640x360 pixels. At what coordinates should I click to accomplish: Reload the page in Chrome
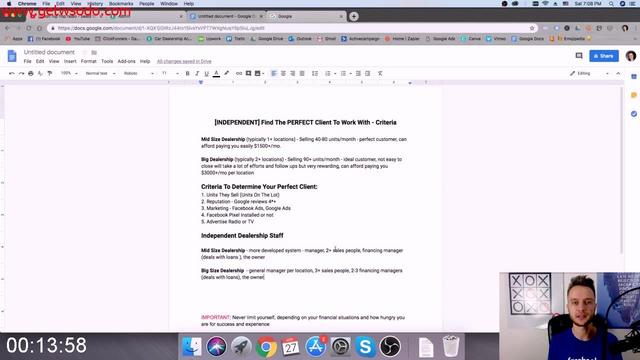[x=29, y=28]
